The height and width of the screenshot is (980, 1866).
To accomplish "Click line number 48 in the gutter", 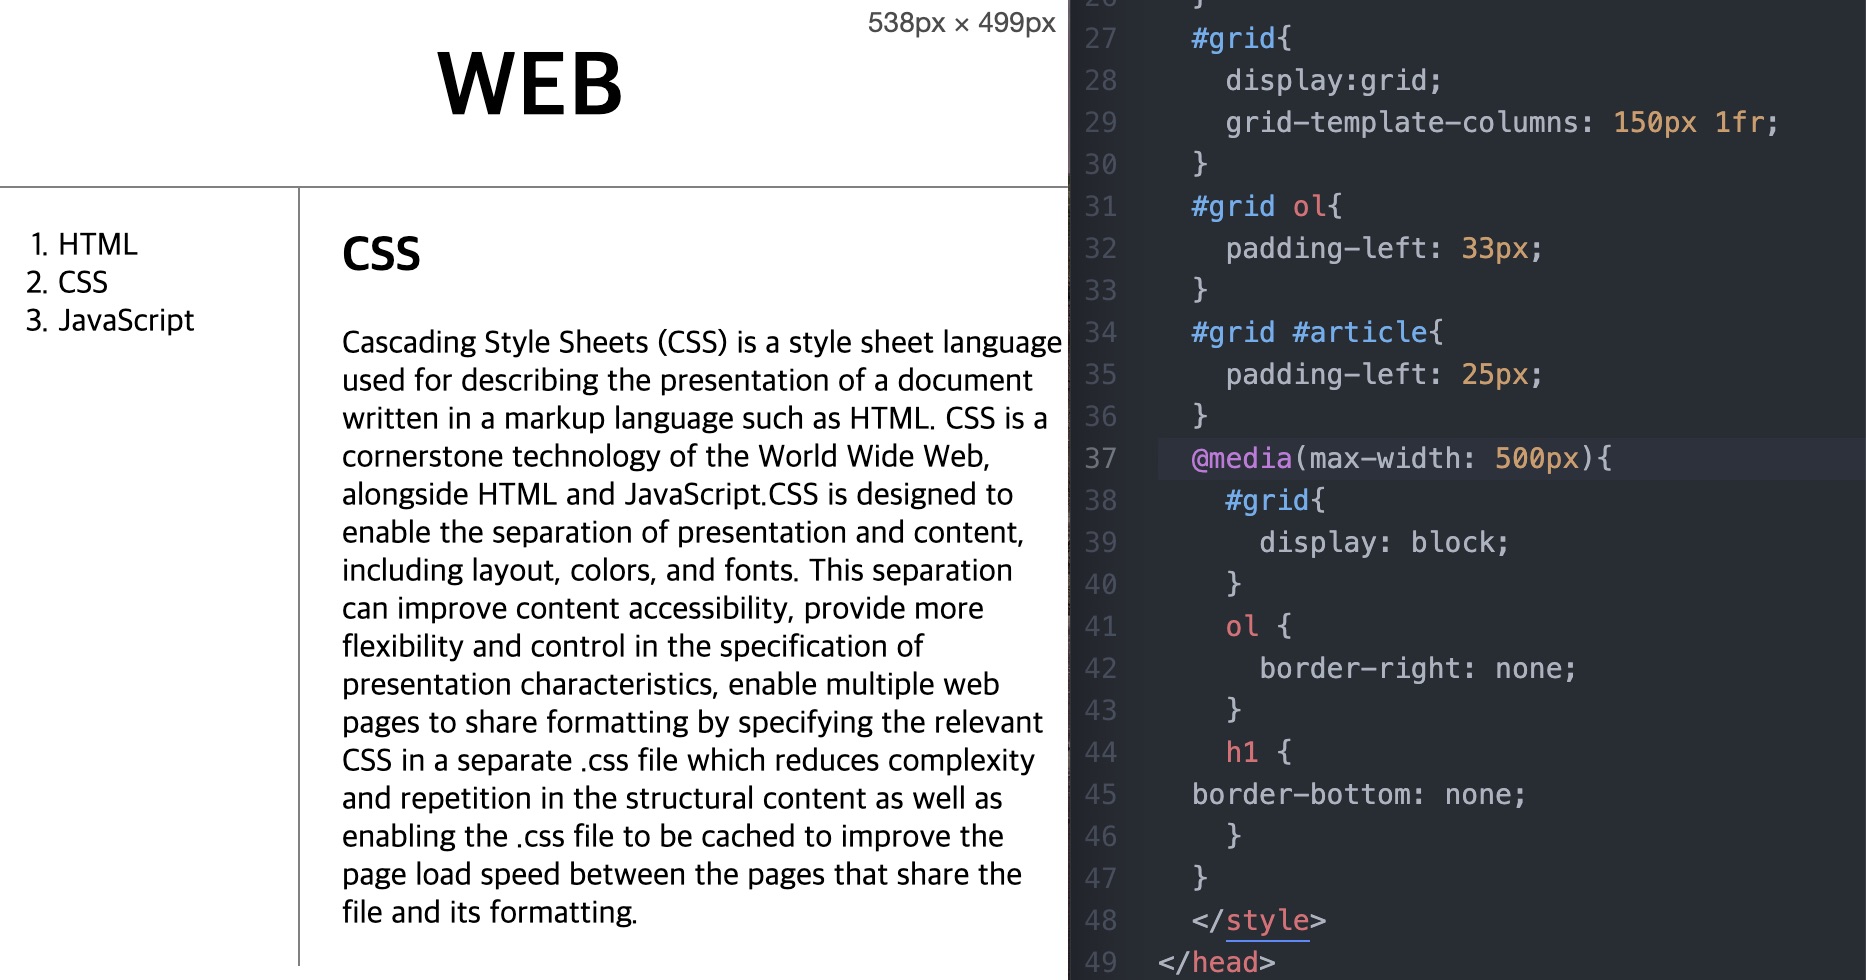I will (x=1100, y=920).
